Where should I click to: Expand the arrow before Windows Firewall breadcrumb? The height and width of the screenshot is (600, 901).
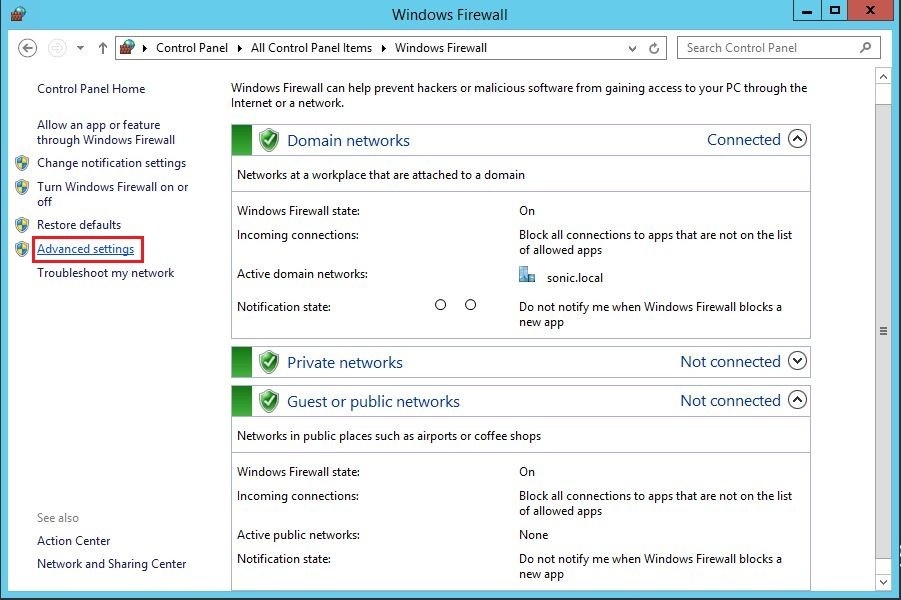click(x=383, y=48)
